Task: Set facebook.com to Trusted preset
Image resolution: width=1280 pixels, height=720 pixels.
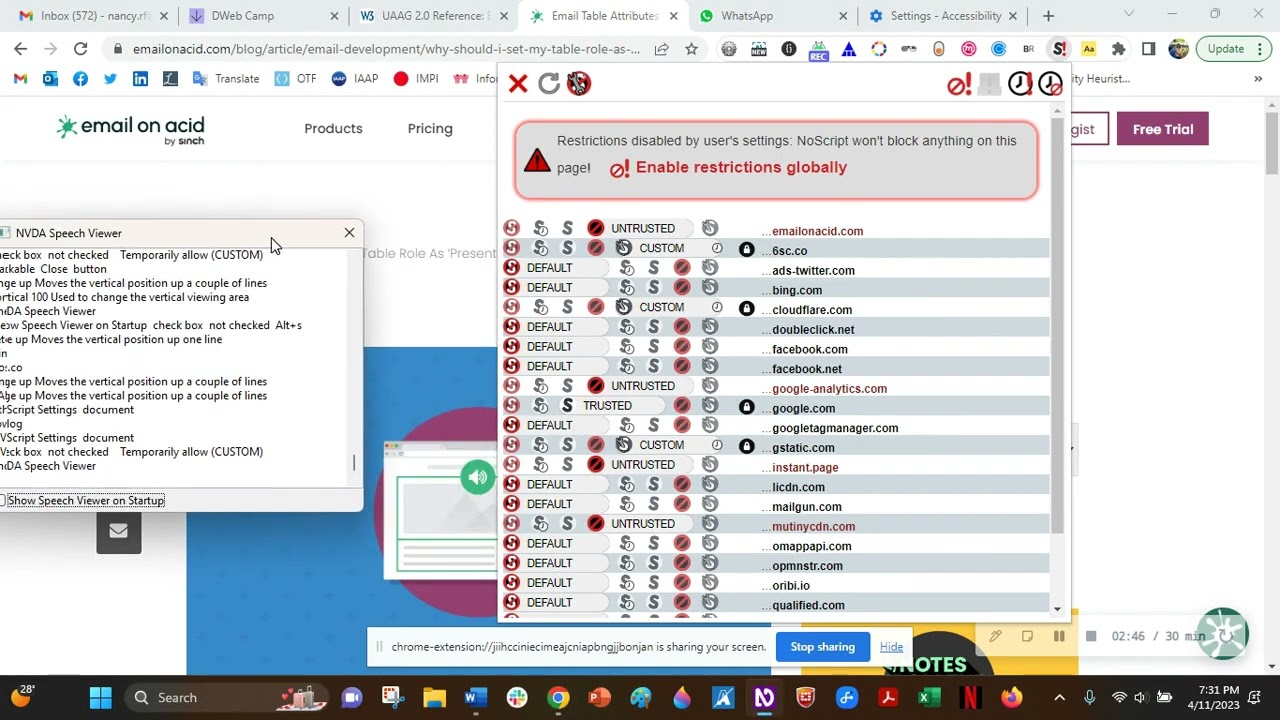Action: (x=654, y=346)
